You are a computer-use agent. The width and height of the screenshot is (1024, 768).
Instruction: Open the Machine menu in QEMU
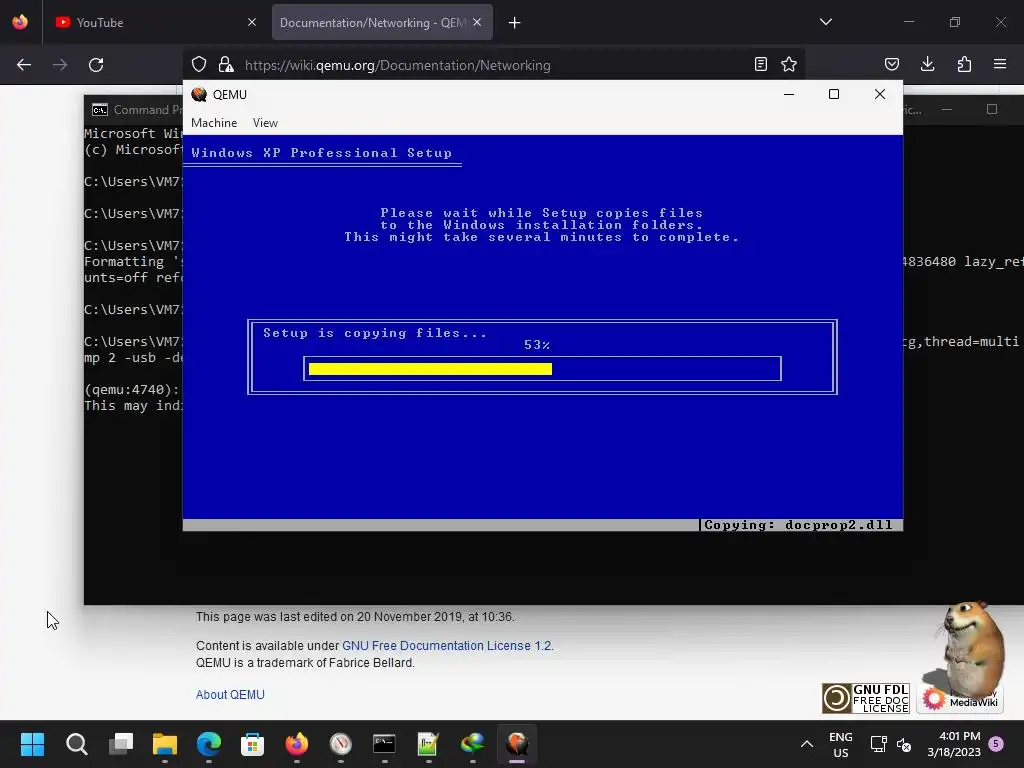click(214, 123)
